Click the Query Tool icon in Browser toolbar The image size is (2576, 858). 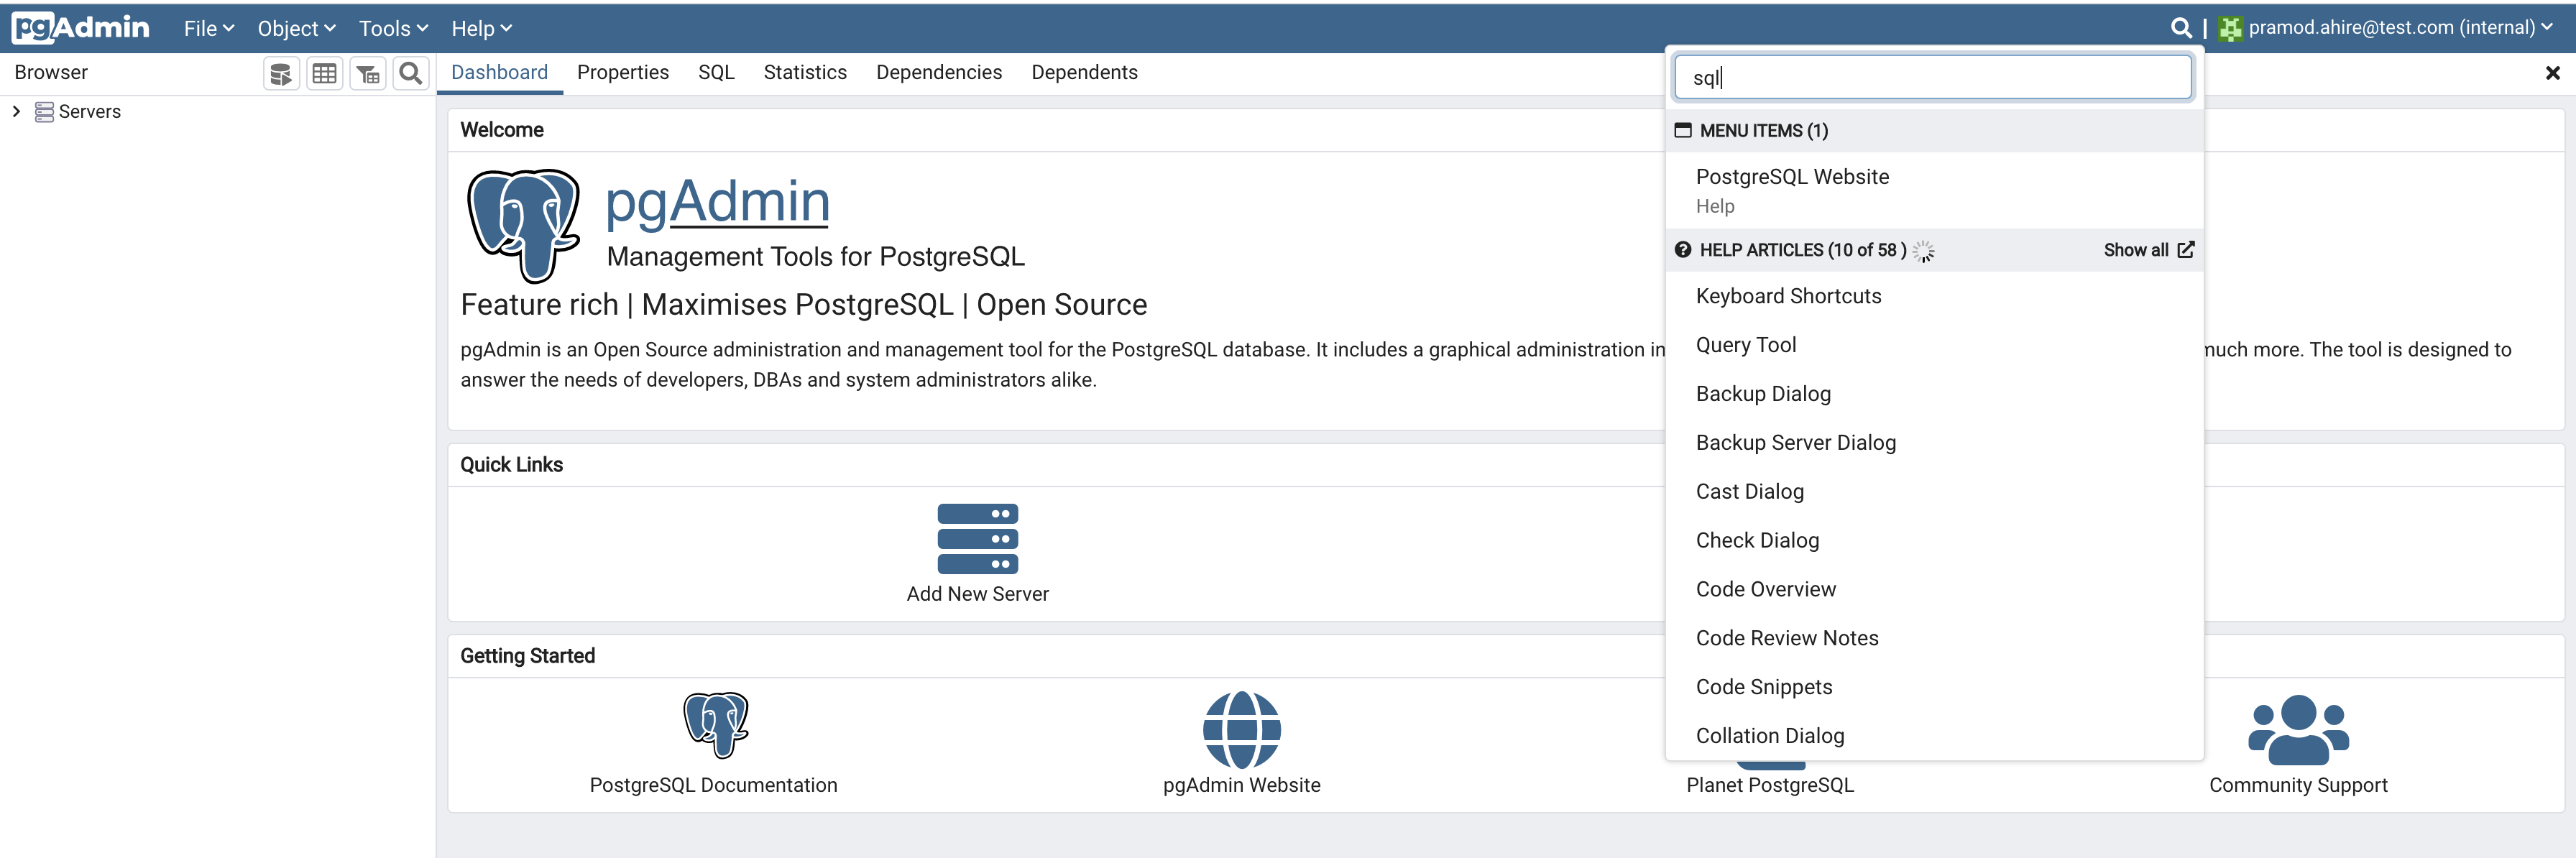pos(281,73)
